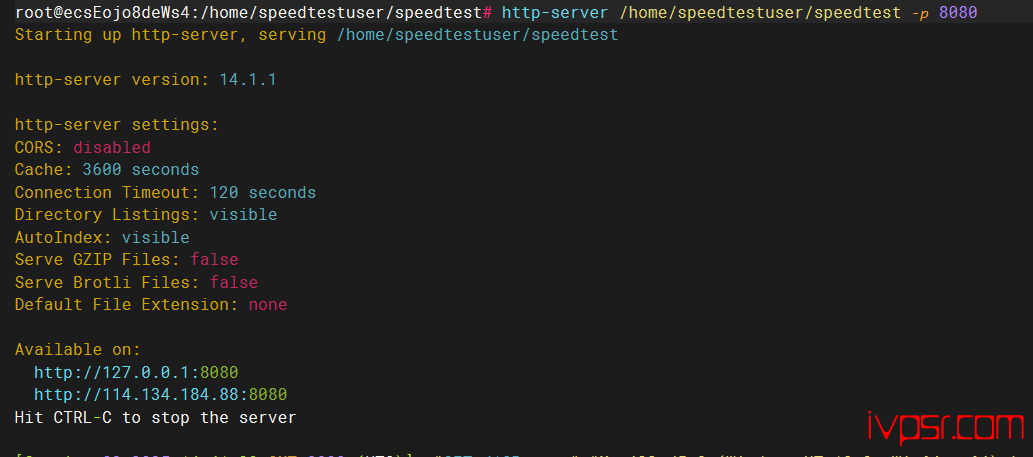Click the version number 14.1.1
The image size is (1033, 457).
[x=248, y=80]
